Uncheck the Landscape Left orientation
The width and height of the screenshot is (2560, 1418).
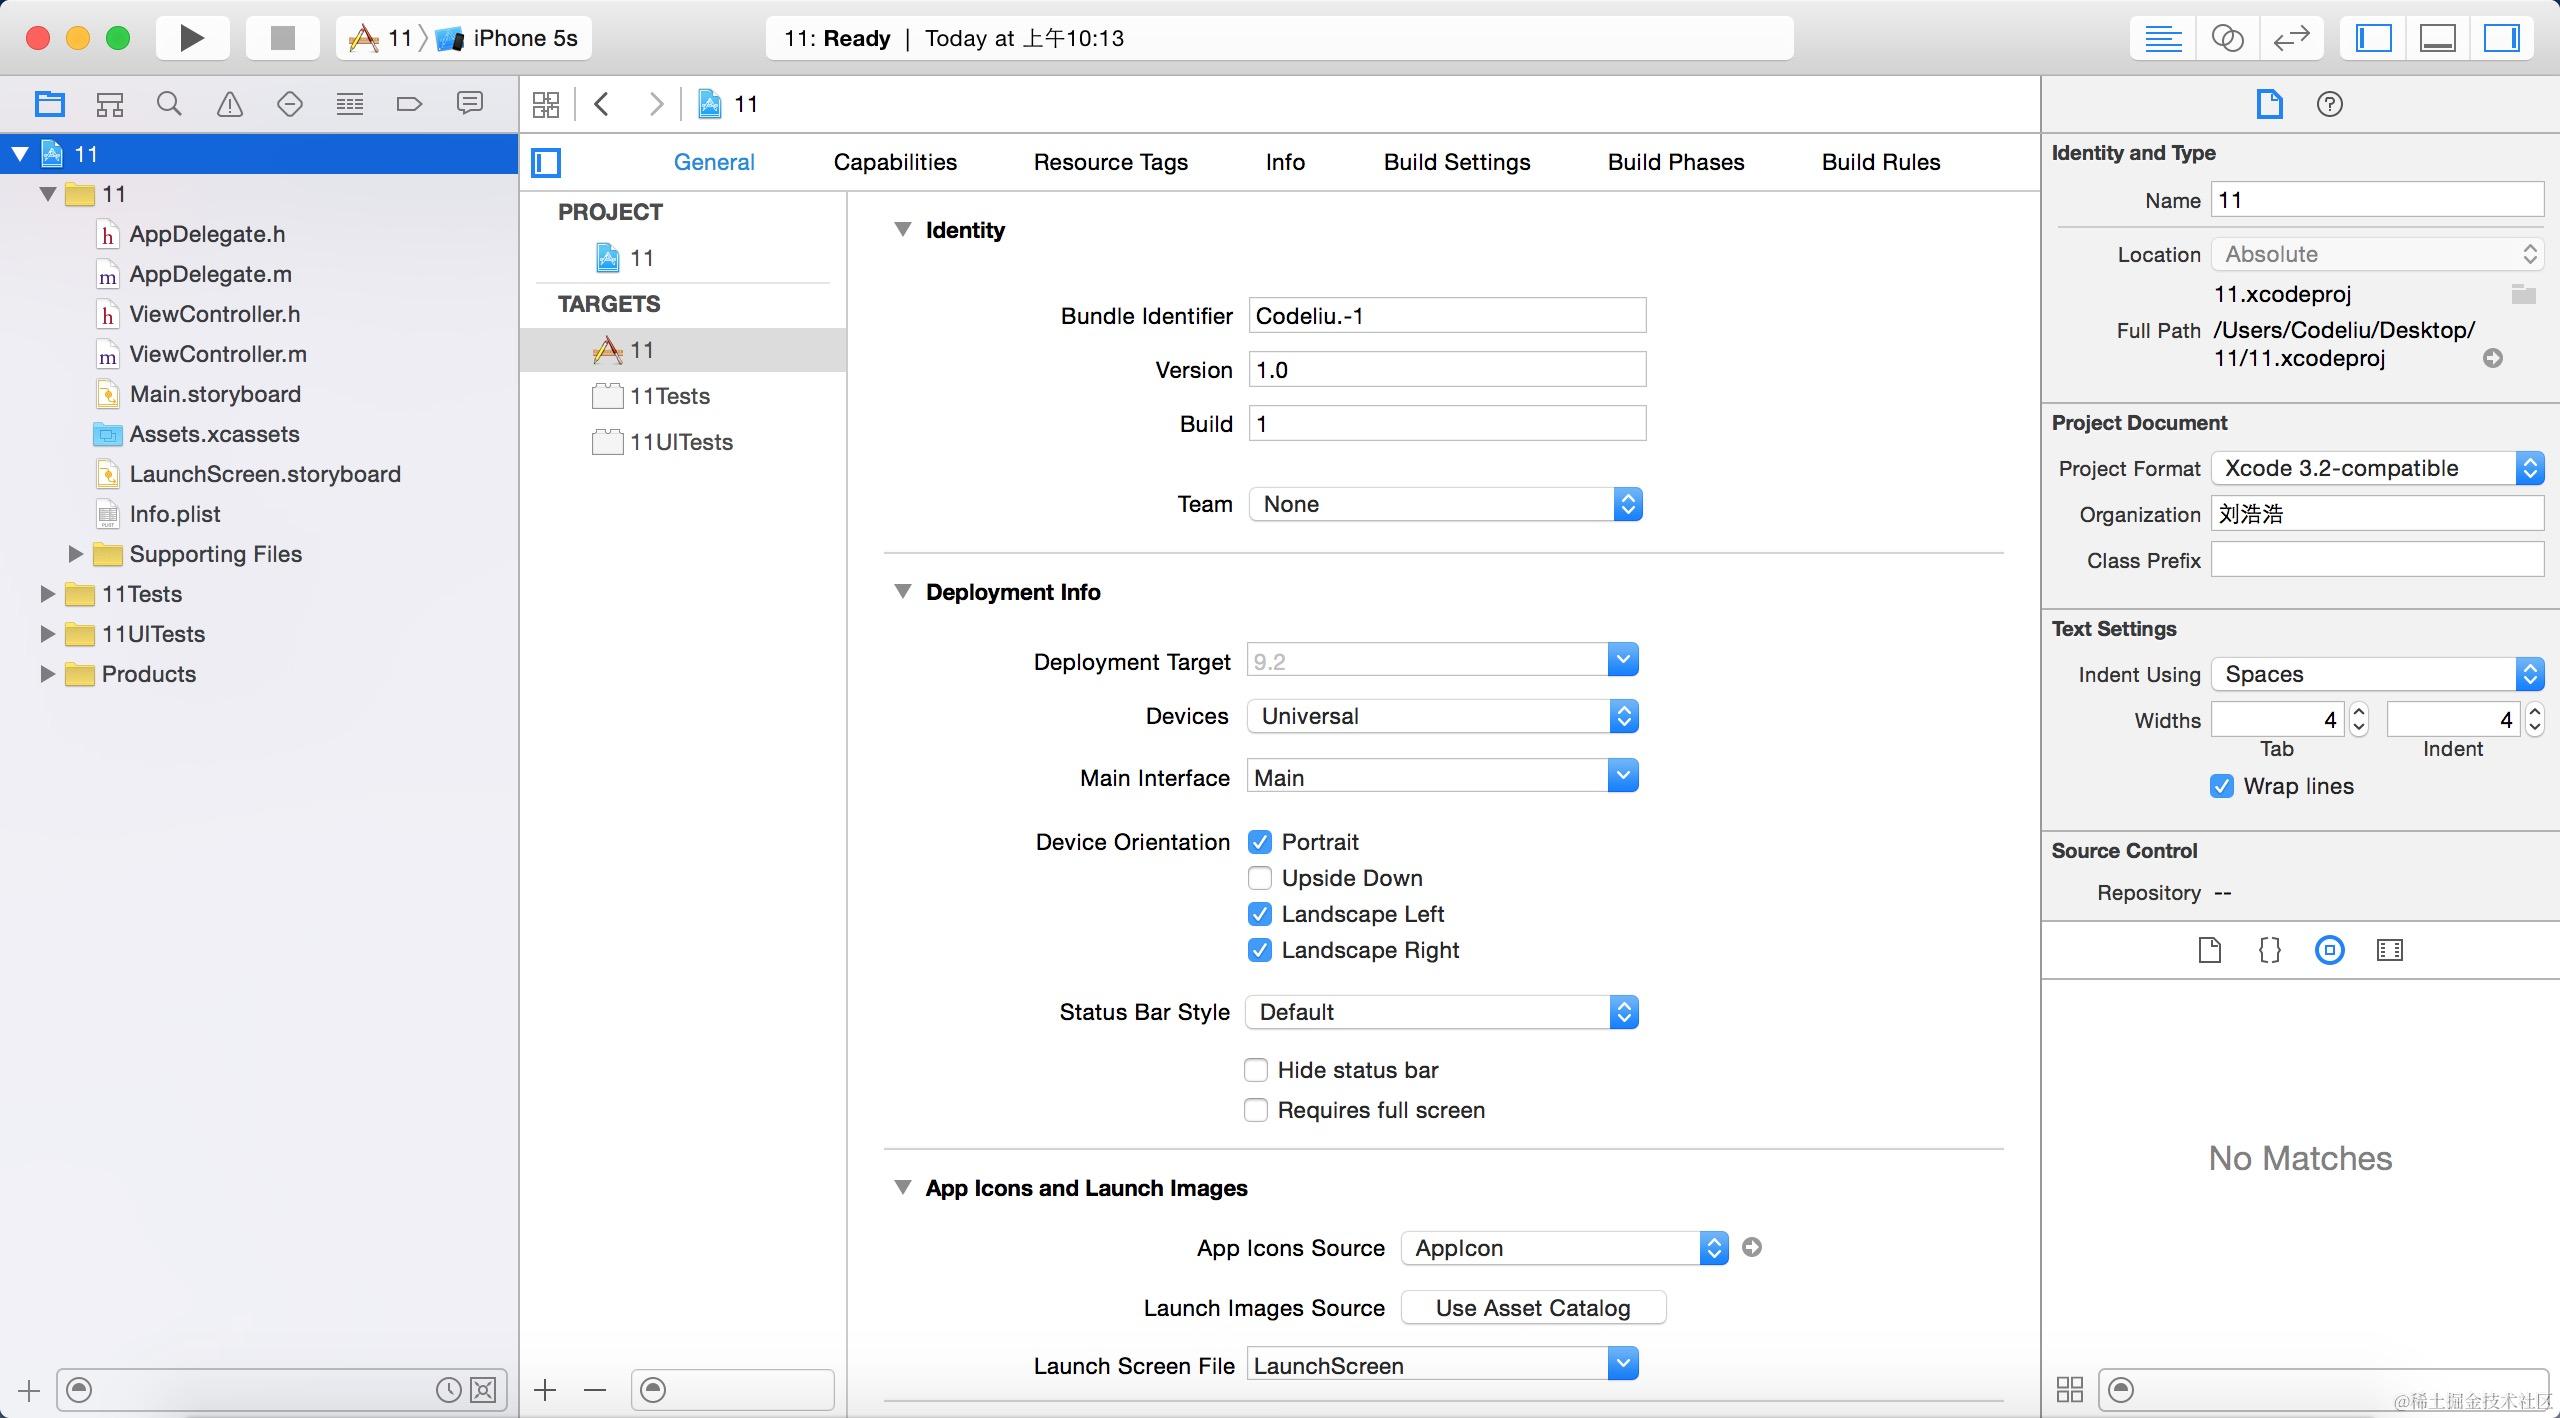coord(1260,914)
